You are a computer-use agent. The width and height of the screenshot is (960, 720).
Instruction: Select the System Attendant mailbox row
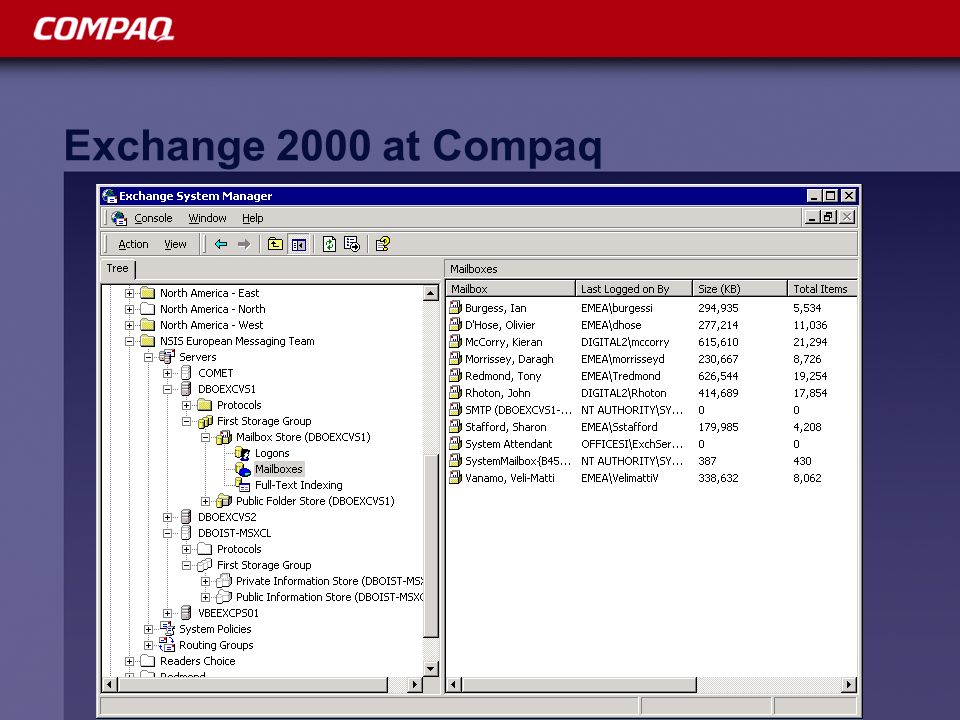(651, 444)
